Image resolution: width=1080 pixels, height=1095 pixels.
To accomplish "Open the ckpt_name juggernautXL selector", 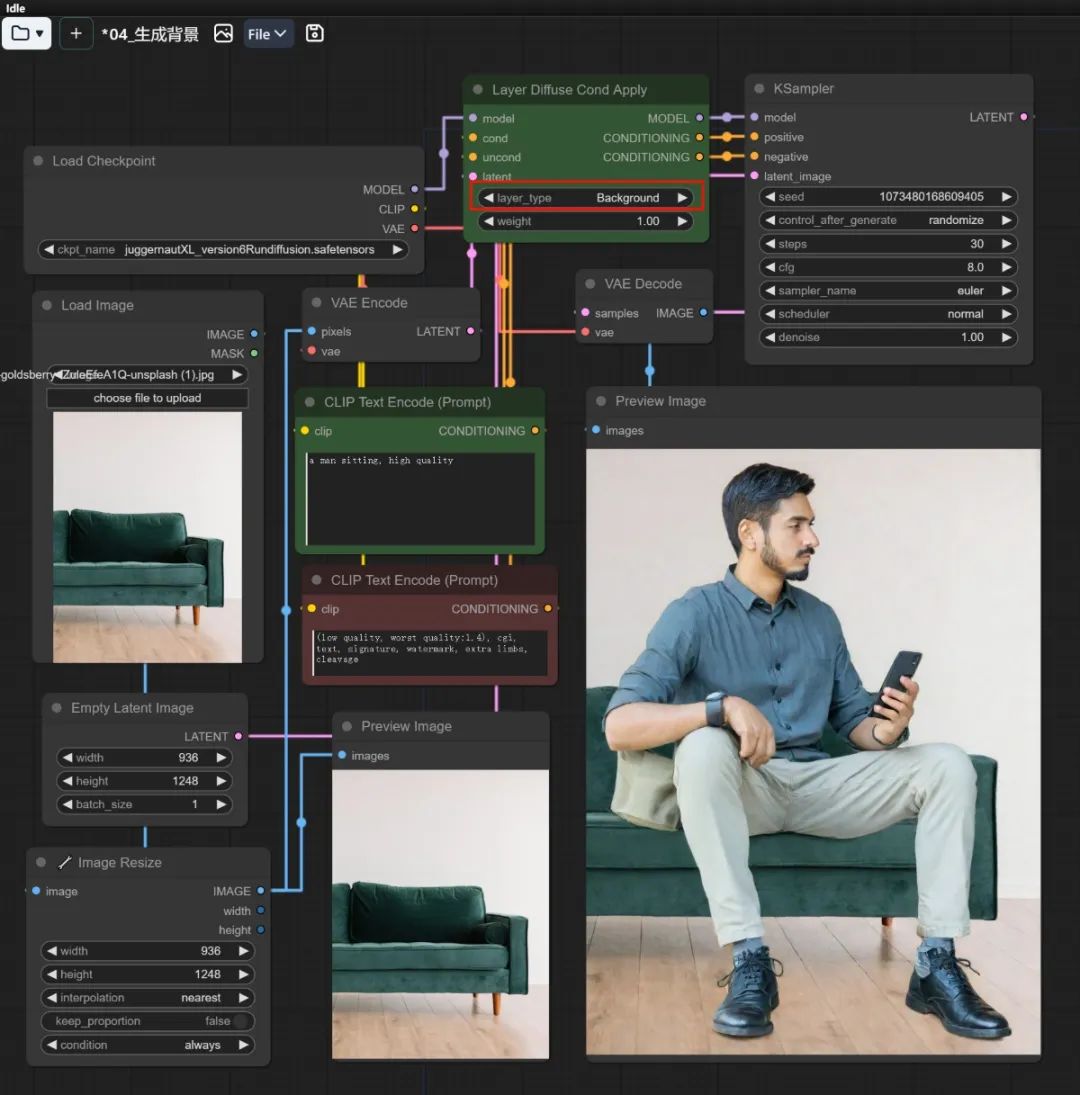I will coord(223,249).
